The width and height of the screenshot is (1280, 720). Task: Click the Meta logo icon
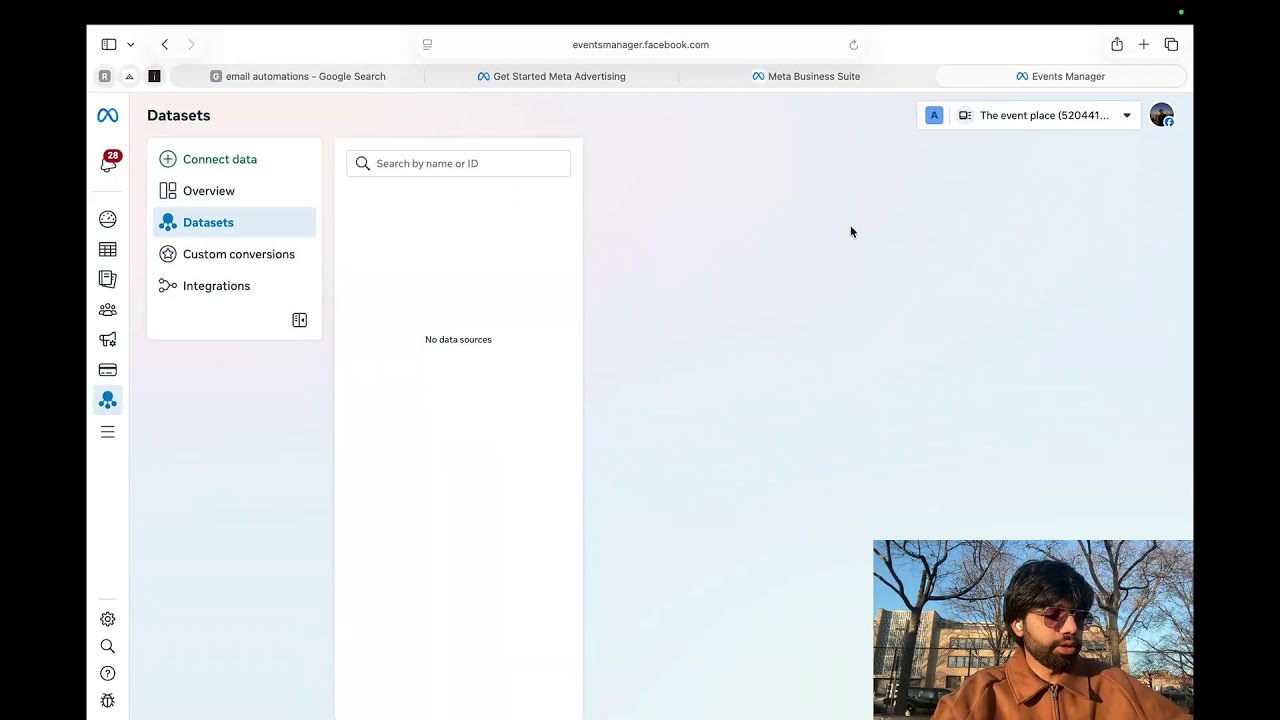[107, 116]
